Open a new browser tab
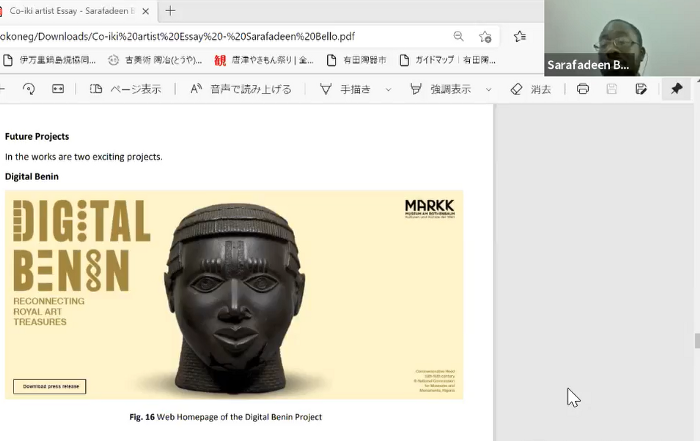 coord(170,11)
